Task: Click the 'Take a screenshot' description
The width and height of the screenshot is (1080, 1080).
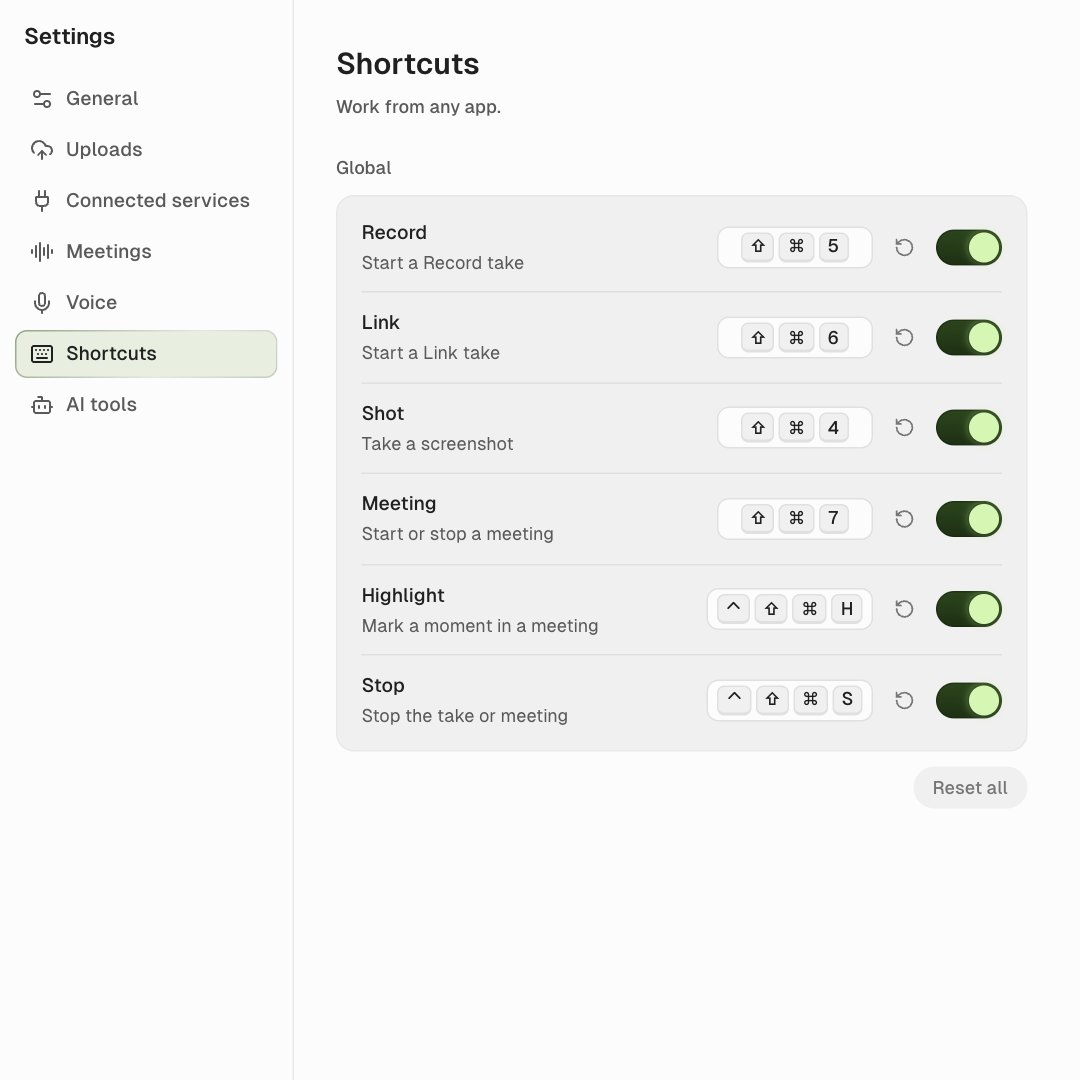Action: point(437,444)
